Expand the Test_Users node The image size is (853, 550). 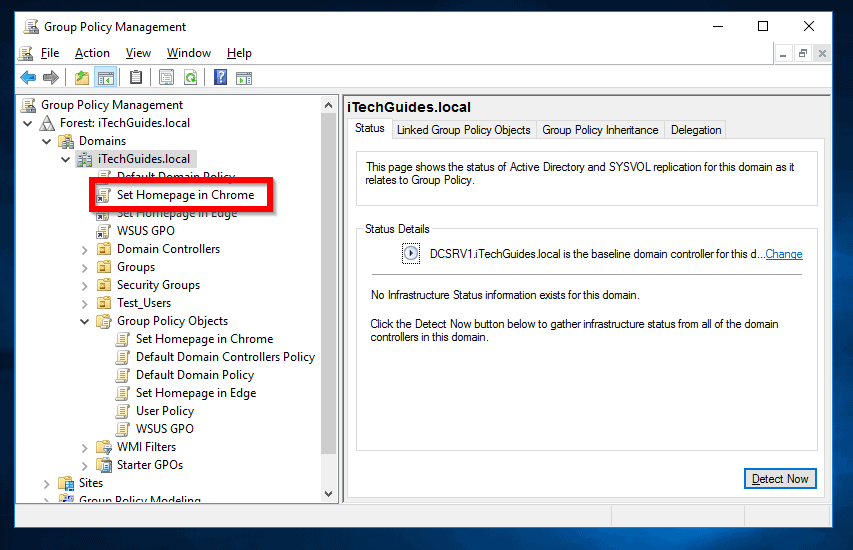pos(84,304)
